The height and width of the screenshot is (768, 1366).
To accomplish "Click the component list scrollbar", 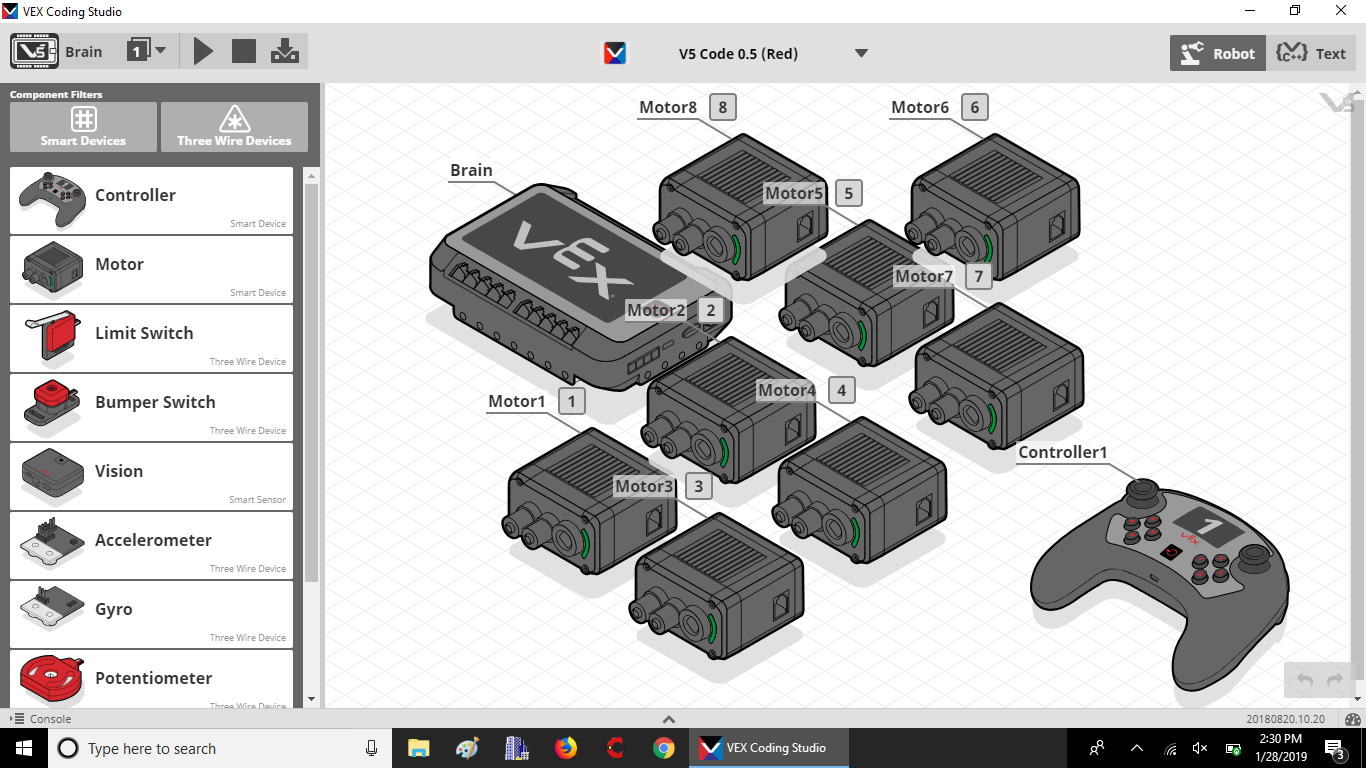I will [x=311, y=381].
